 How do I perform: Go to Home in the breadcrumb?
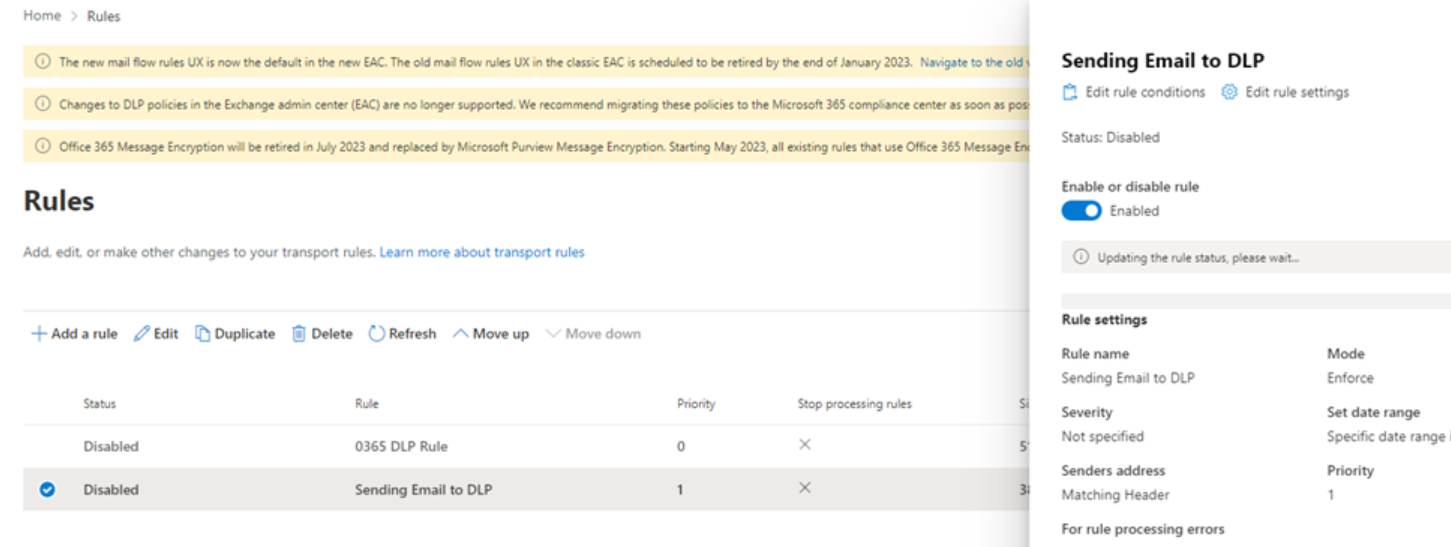[42, 16]
